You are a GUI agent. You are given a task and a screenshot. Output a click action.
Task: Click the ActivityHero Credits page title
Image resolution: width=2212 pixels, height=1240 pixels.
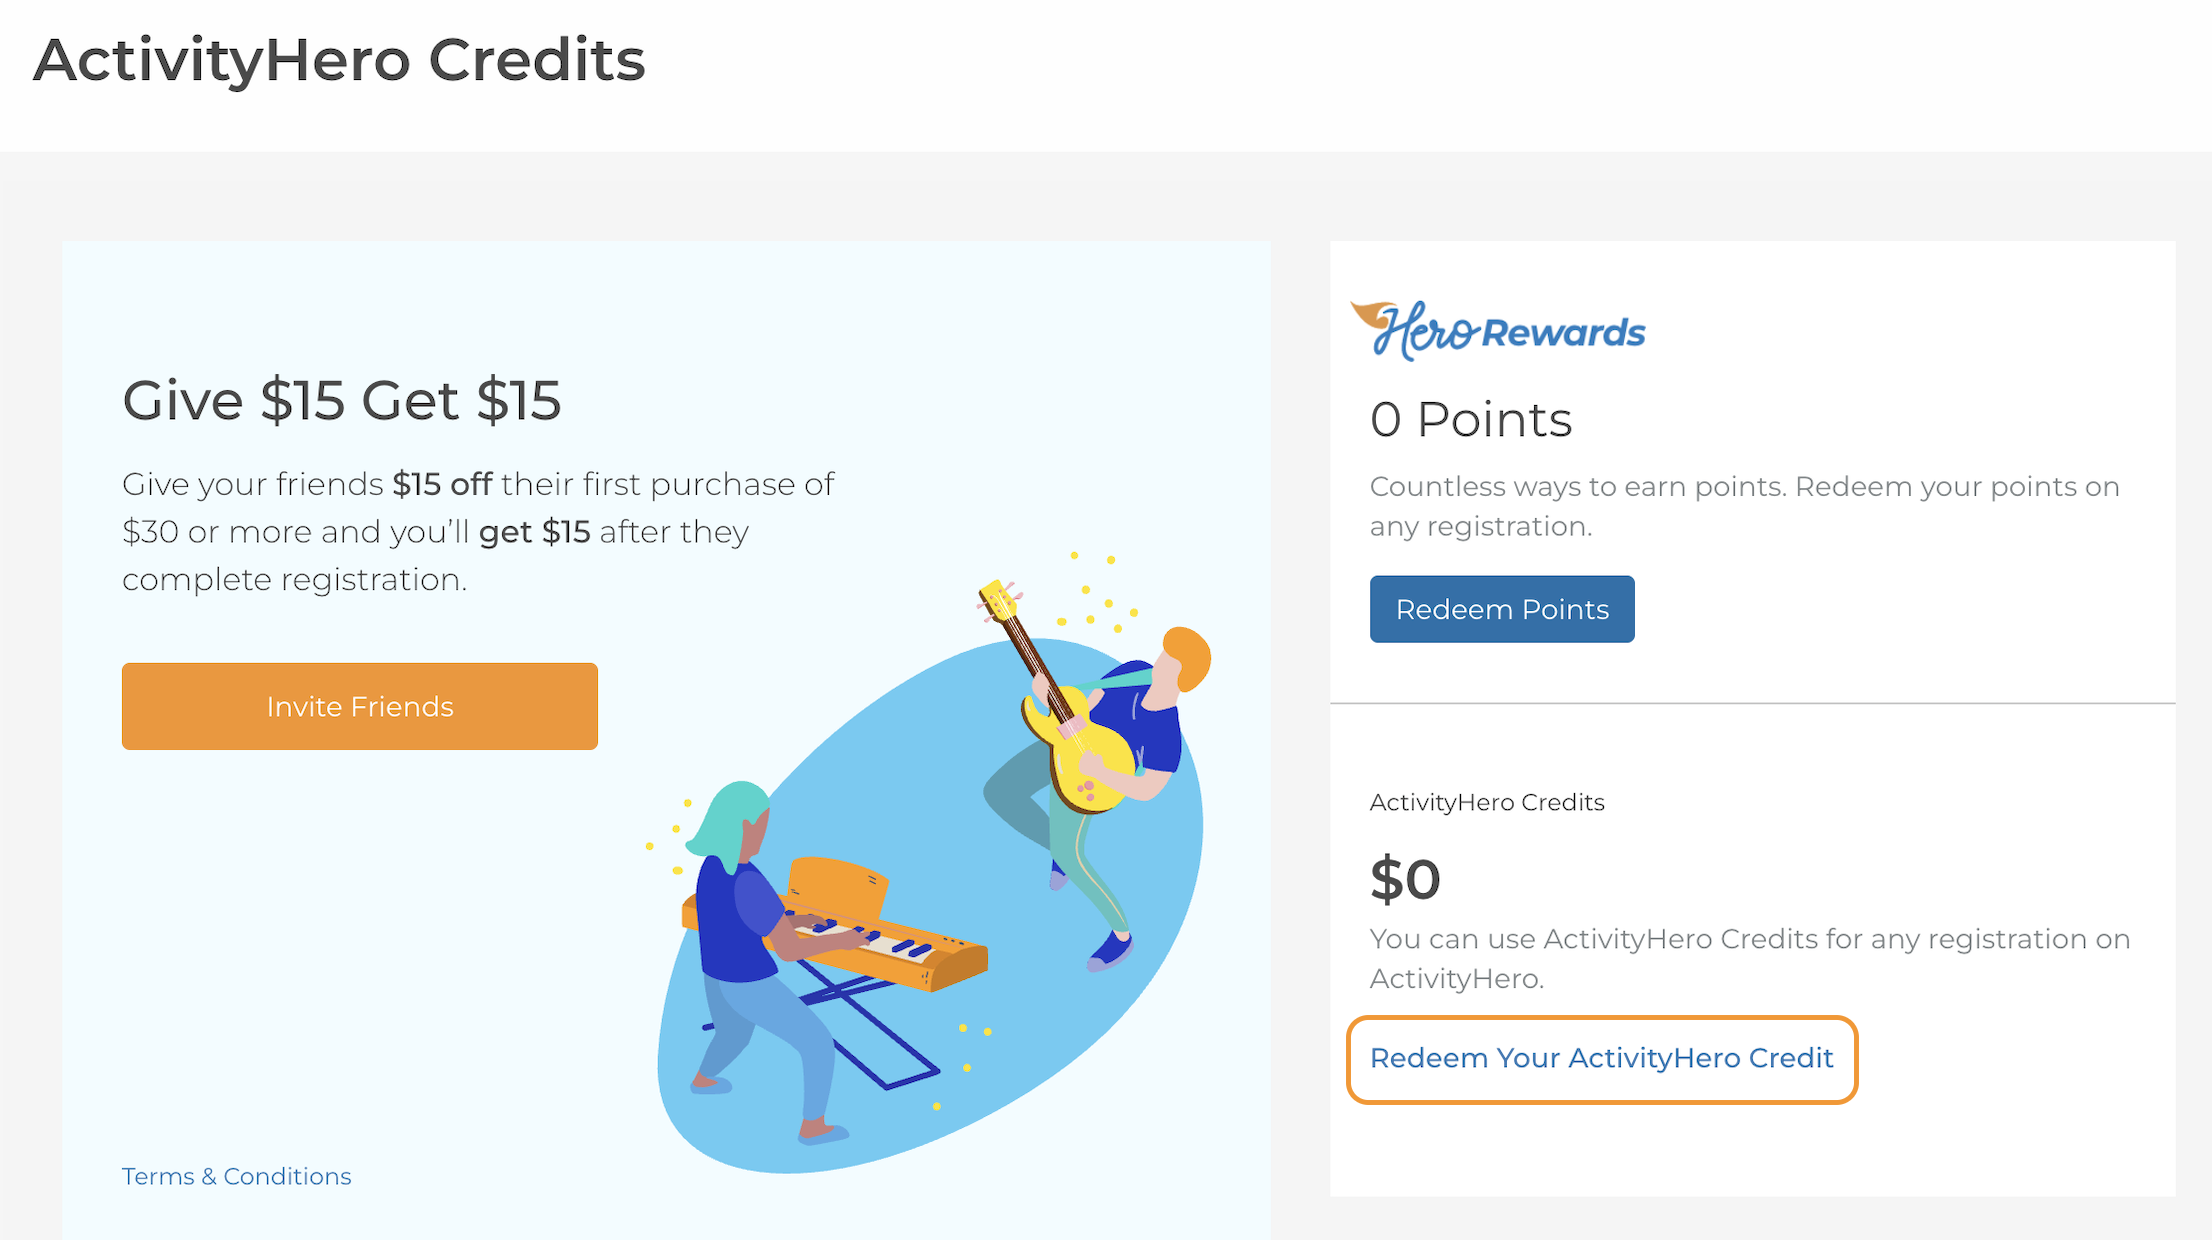point(339,60)
